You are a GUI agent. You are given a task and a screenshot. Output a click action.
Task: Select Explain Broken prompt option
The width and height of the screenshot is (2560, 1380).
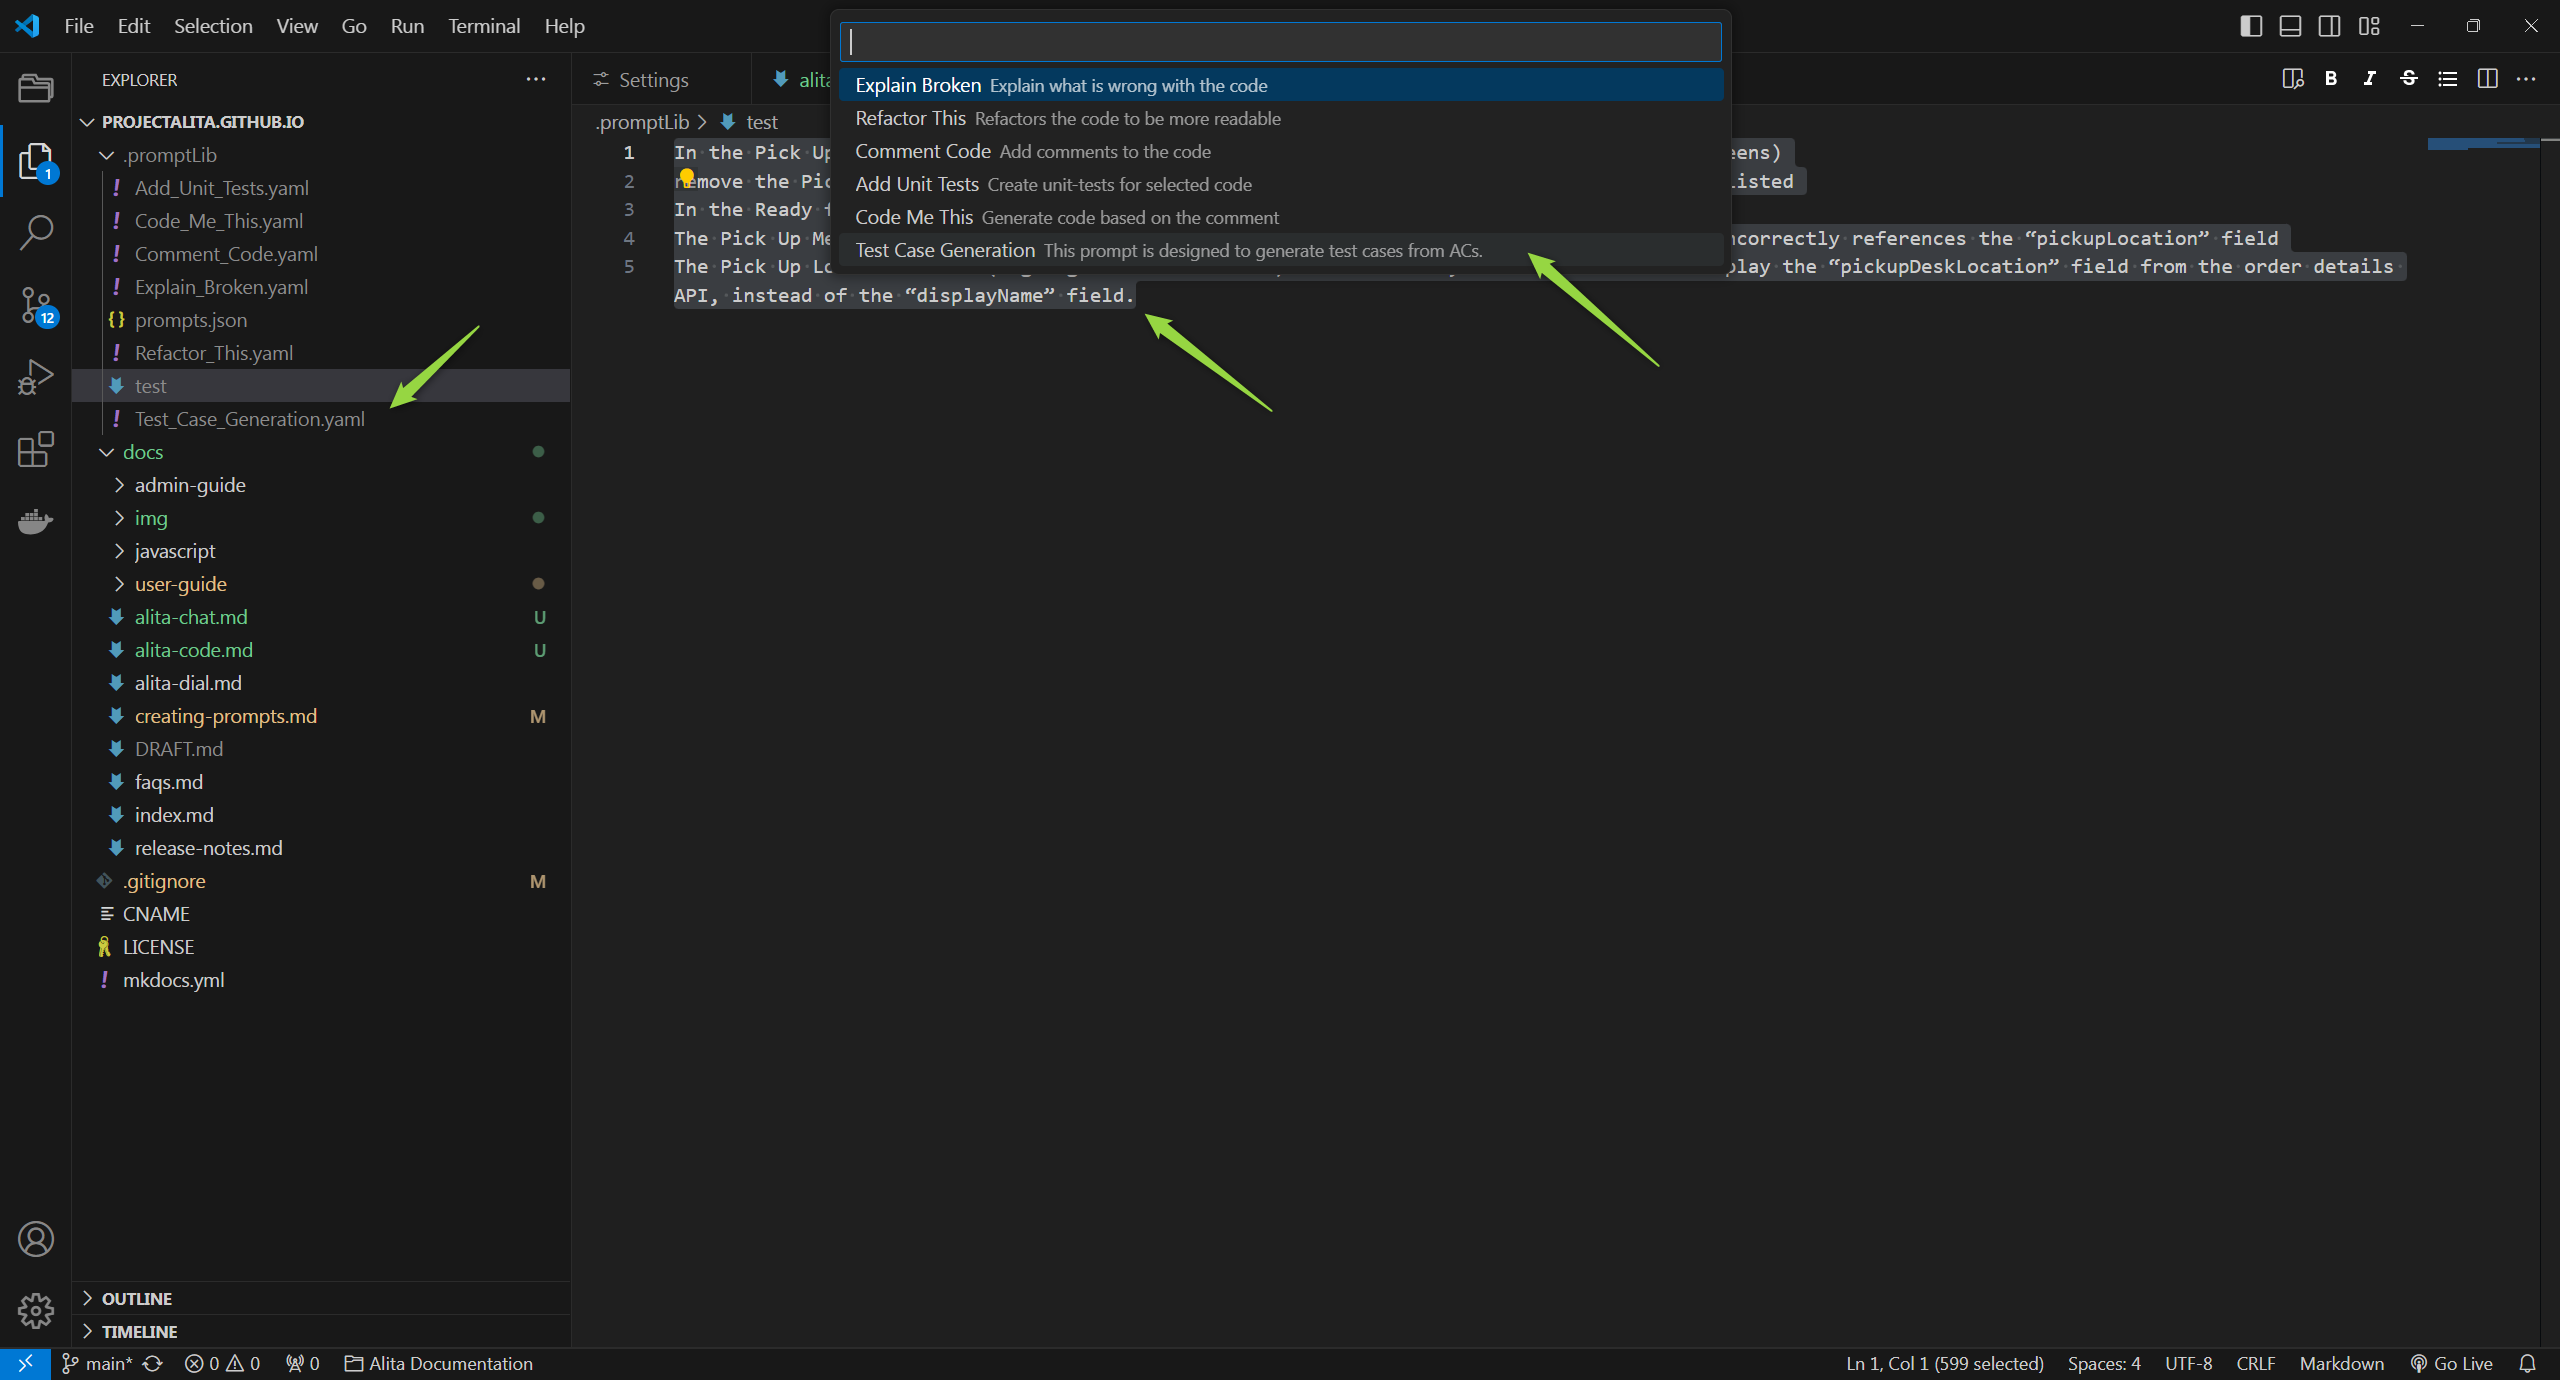[x=1281, y=85]
